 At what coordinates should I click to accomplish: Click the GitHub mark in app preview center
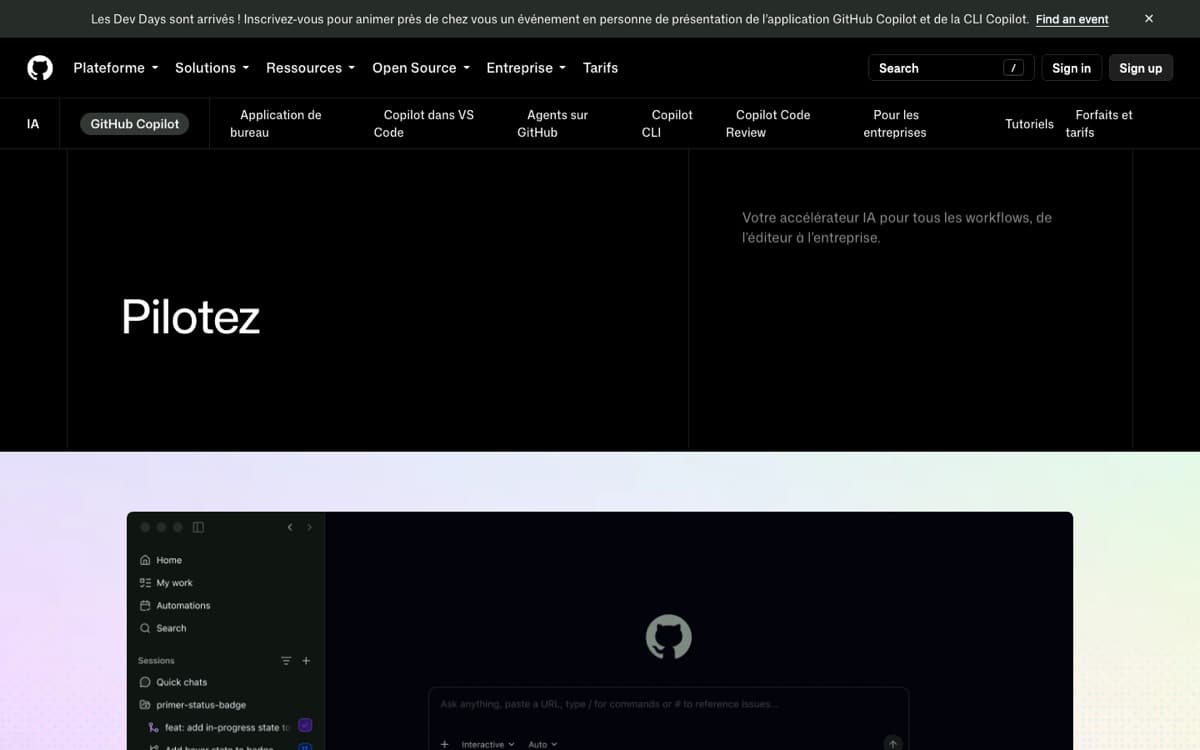coord(669,637)
